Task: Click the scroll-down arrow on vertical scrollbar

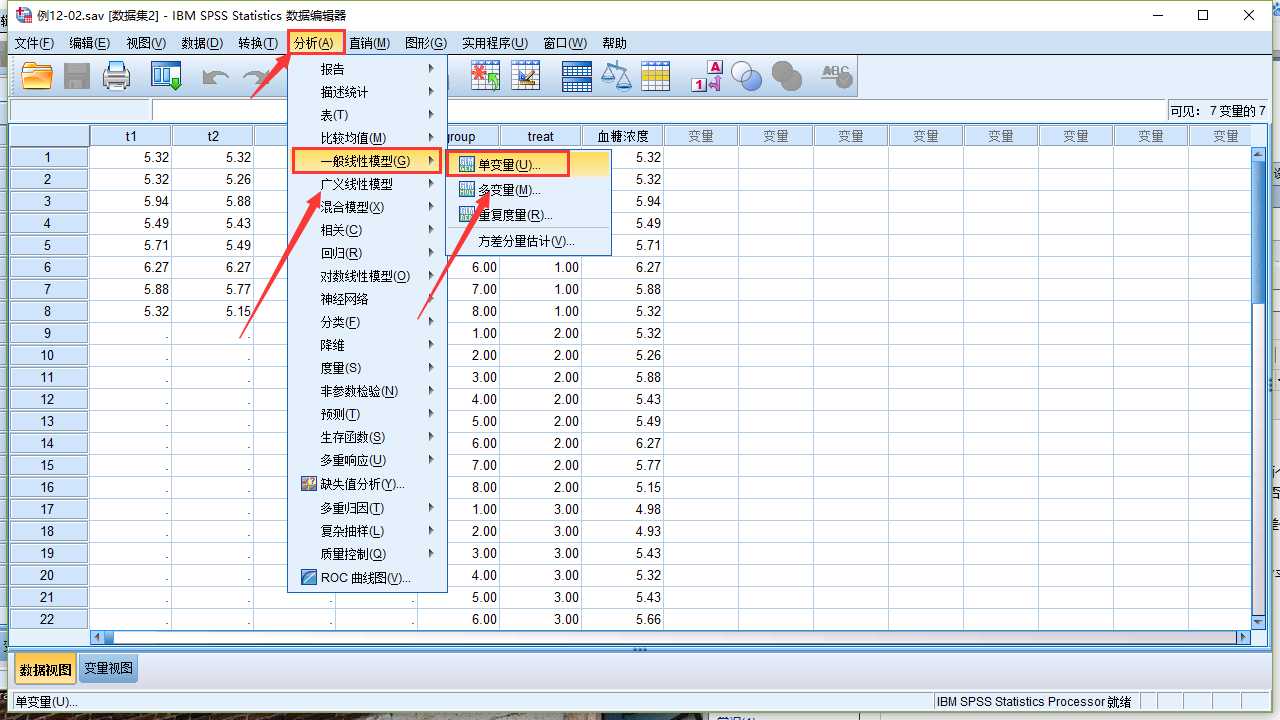Action: (1258, 620)
